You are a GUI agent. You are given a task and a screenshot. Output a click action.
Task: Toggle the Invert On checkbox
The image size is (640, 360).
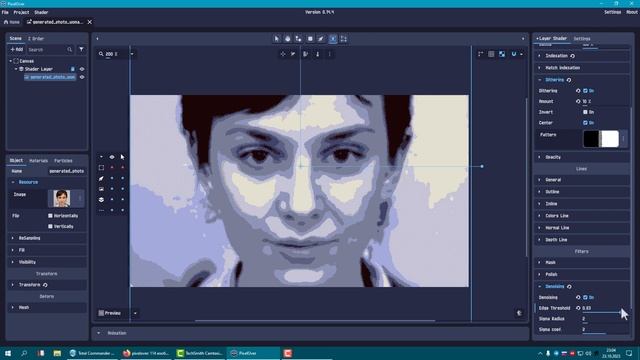pos(585,112)
